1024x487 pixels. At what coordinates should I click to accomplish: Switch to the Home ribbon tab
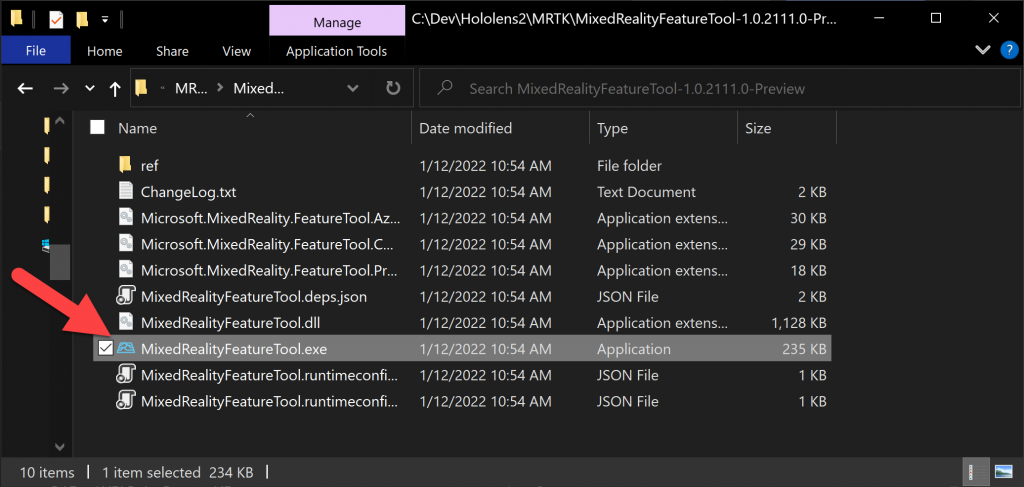[x=104, y=51]
